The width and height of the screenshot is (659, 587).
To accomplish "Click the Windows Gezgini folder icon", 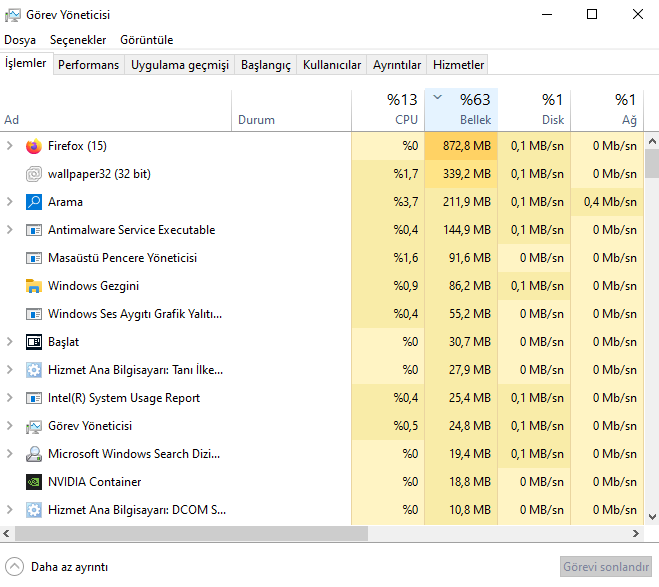I will 33,286.
